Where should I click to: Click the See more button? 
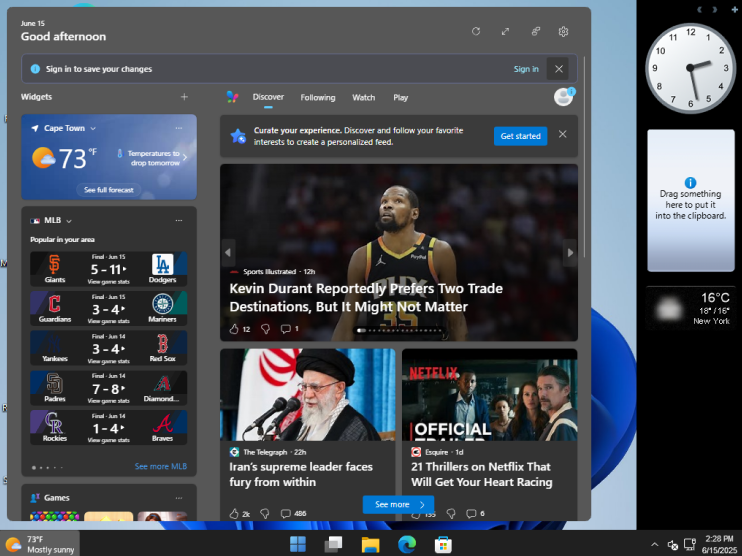click(x=398, y=504)
